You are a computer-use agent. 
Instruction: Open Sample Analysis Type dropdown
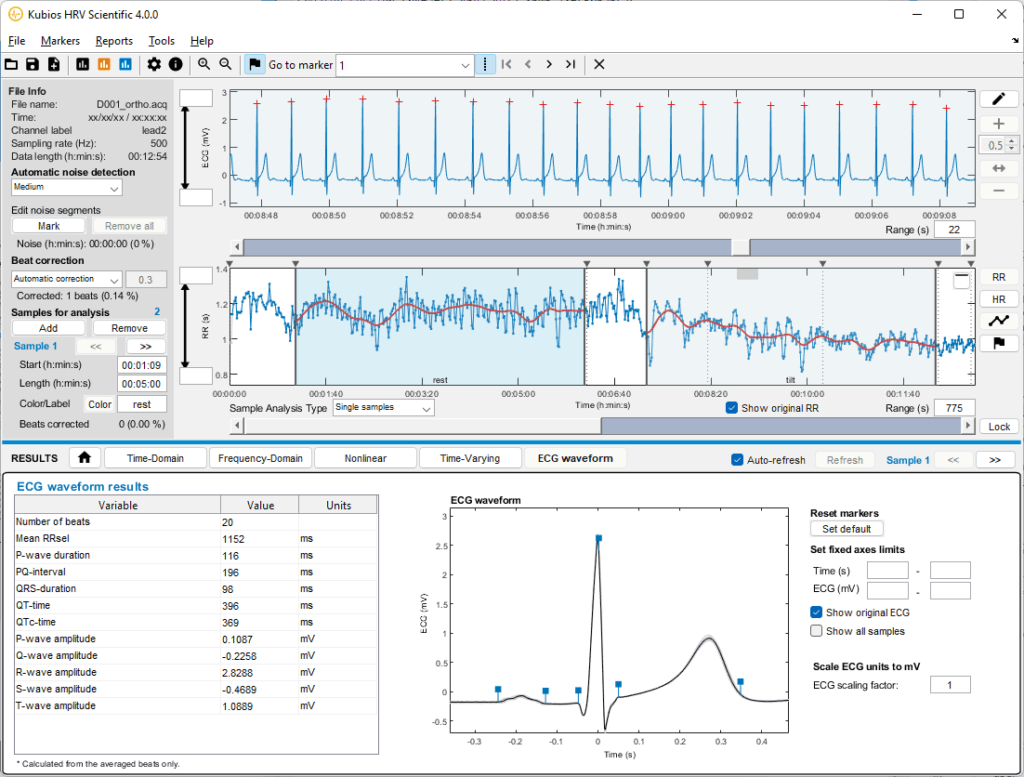(x=383, y=407)
